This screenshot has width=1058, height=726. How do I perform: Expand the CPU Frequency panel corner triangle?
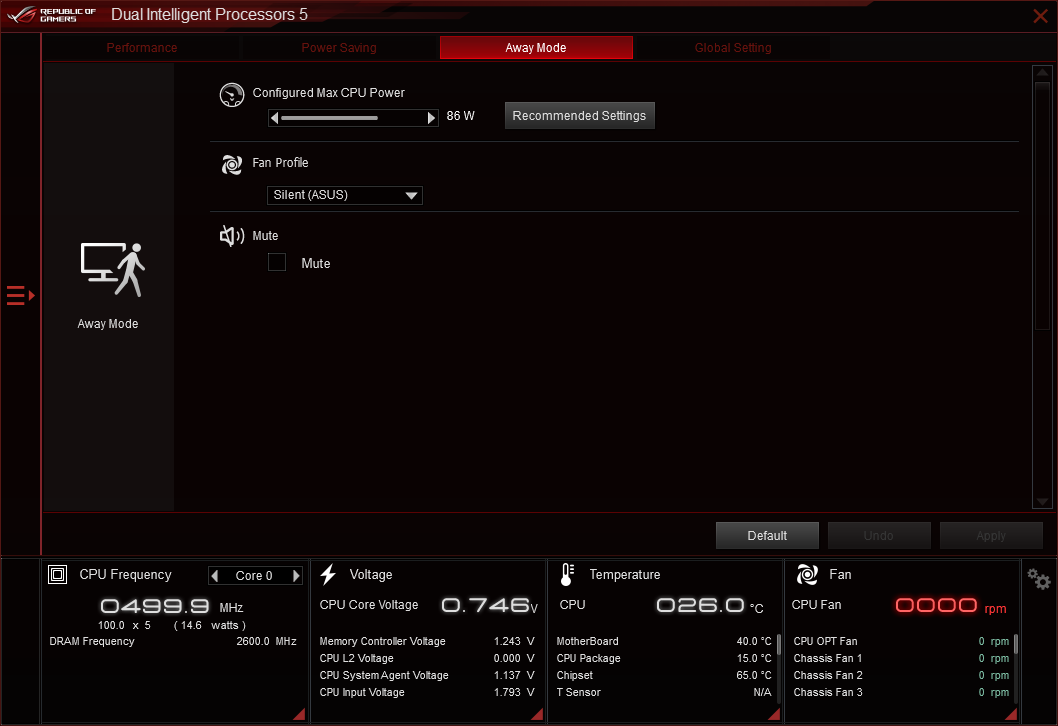(x=299, y=714)
